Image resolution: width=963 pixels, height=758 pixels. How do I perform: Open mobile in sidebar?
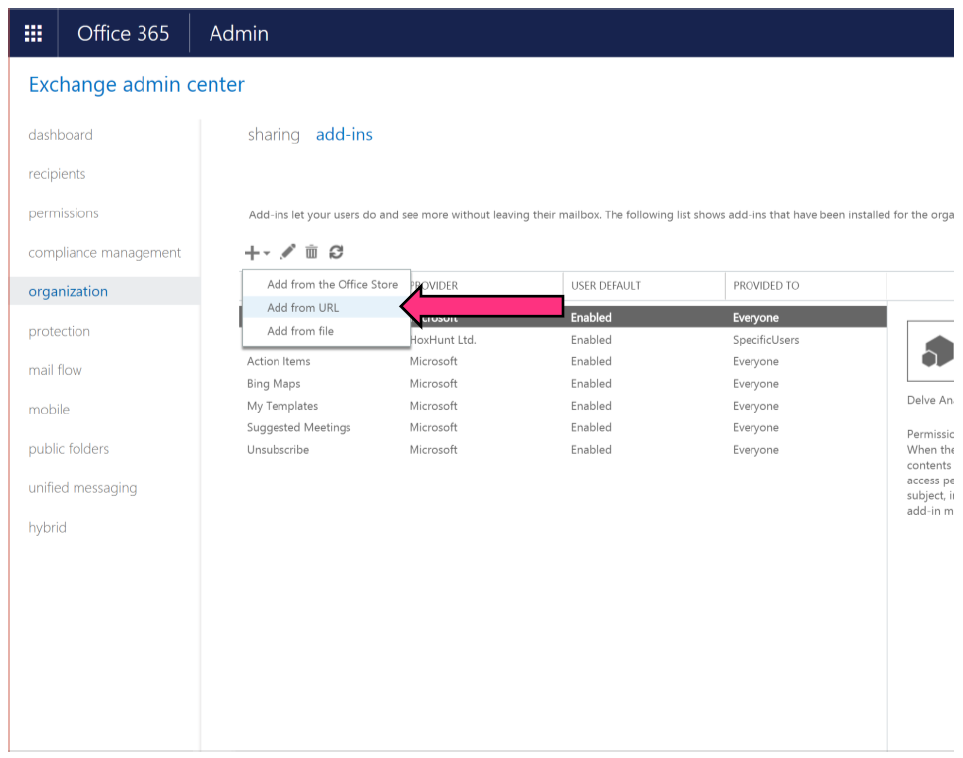coord(49,409)
